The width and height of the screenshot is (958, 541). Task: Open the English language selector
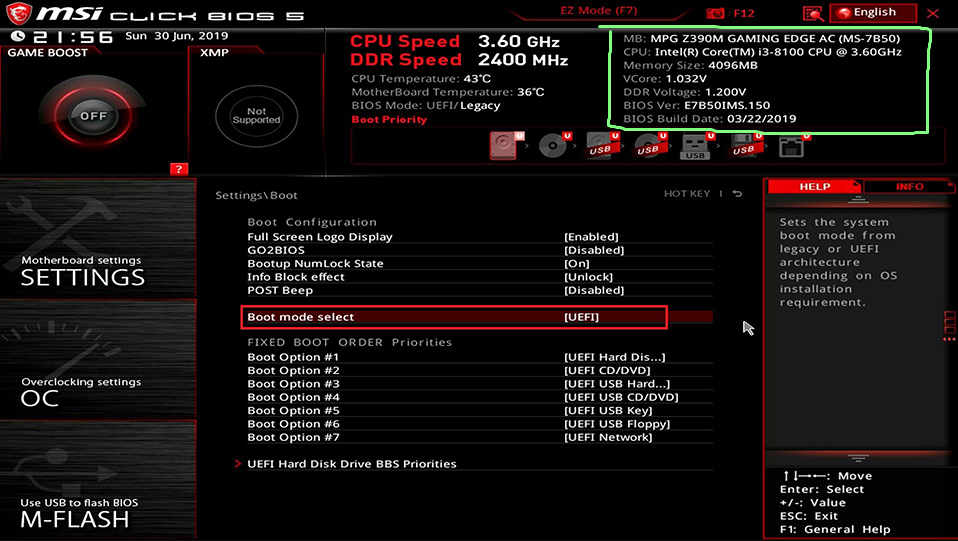click(873, 13)
